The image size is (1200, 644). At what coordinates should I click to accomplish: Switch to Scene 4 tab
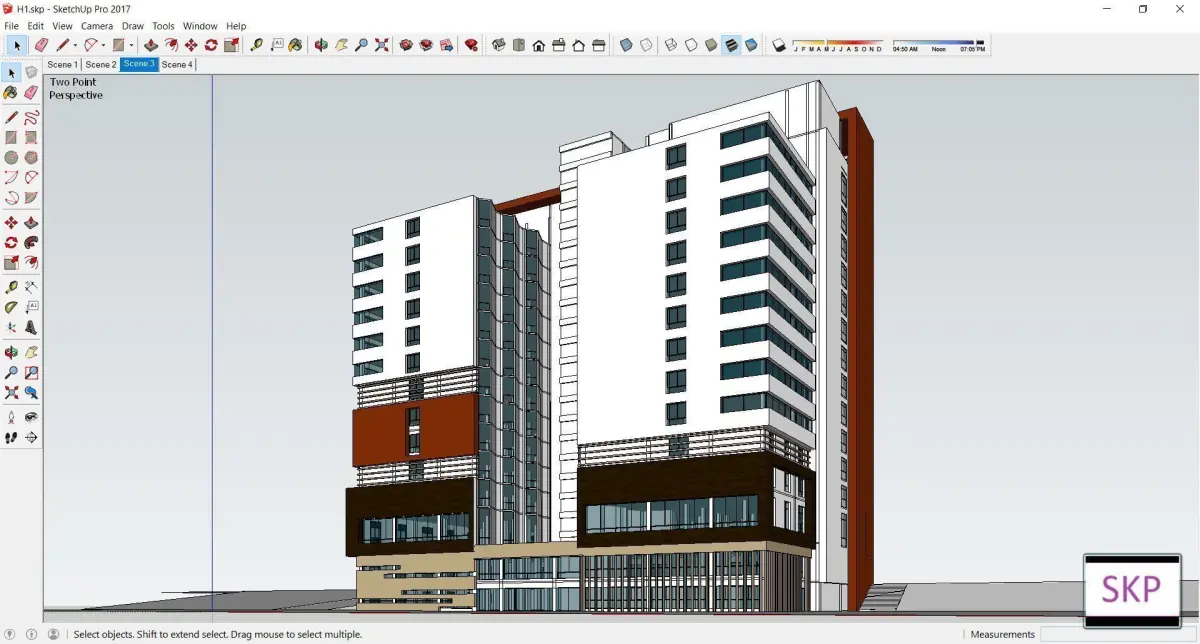click(x=177, y=64)
